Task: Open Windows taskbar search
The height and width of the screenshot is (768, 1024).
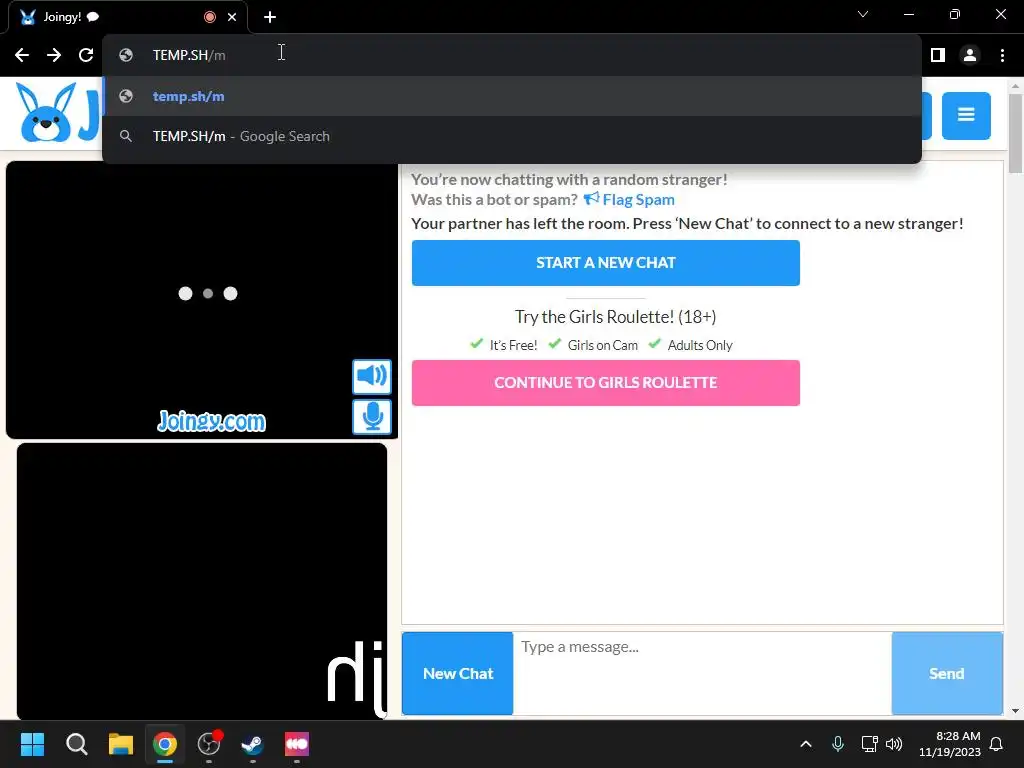Action: point(76,744)
